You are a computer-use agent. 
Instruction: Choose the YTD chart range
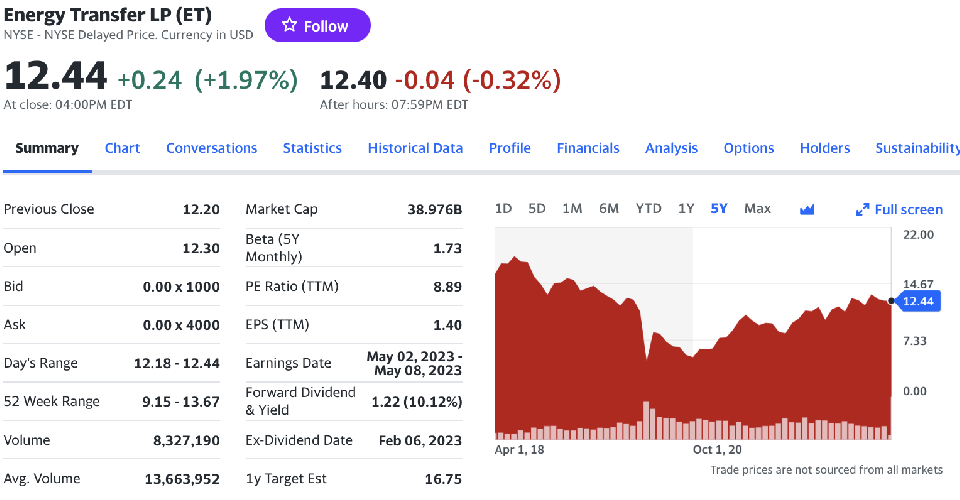tap(649, 208)
